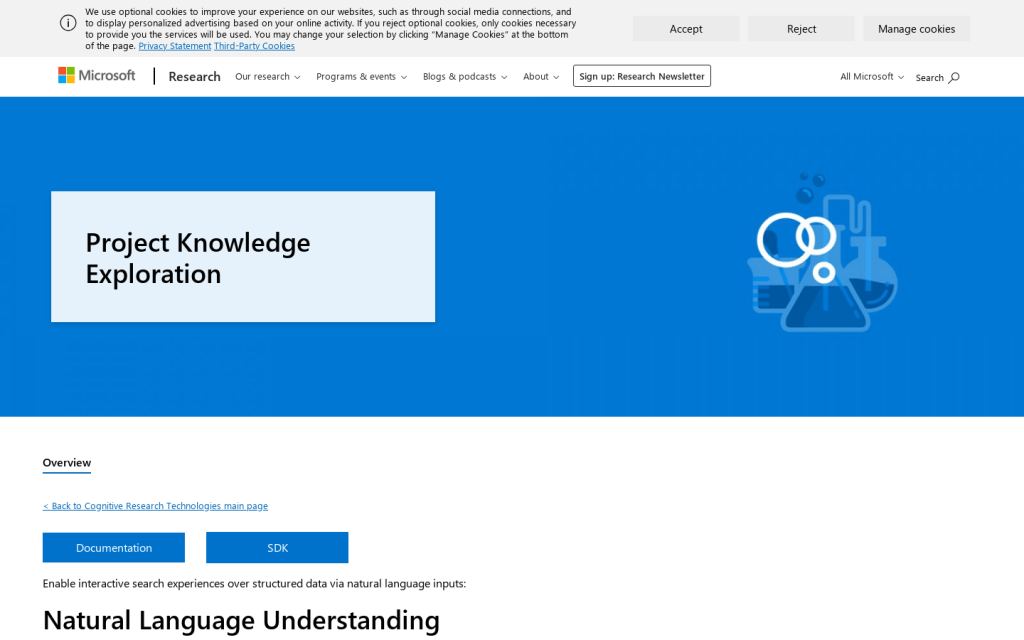Accept optional cookies

point(686,29)
